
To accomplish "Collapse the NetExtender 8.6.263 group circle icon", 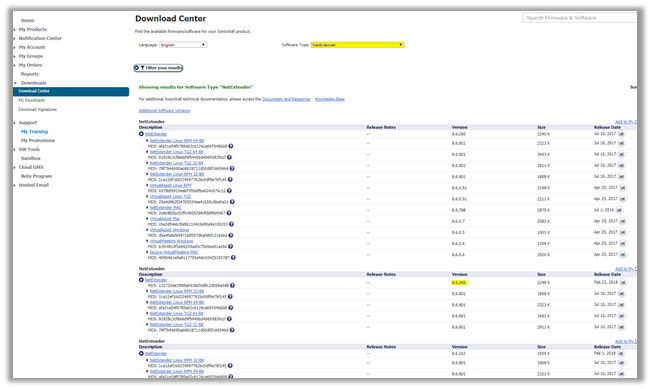I will click(141, 353).
